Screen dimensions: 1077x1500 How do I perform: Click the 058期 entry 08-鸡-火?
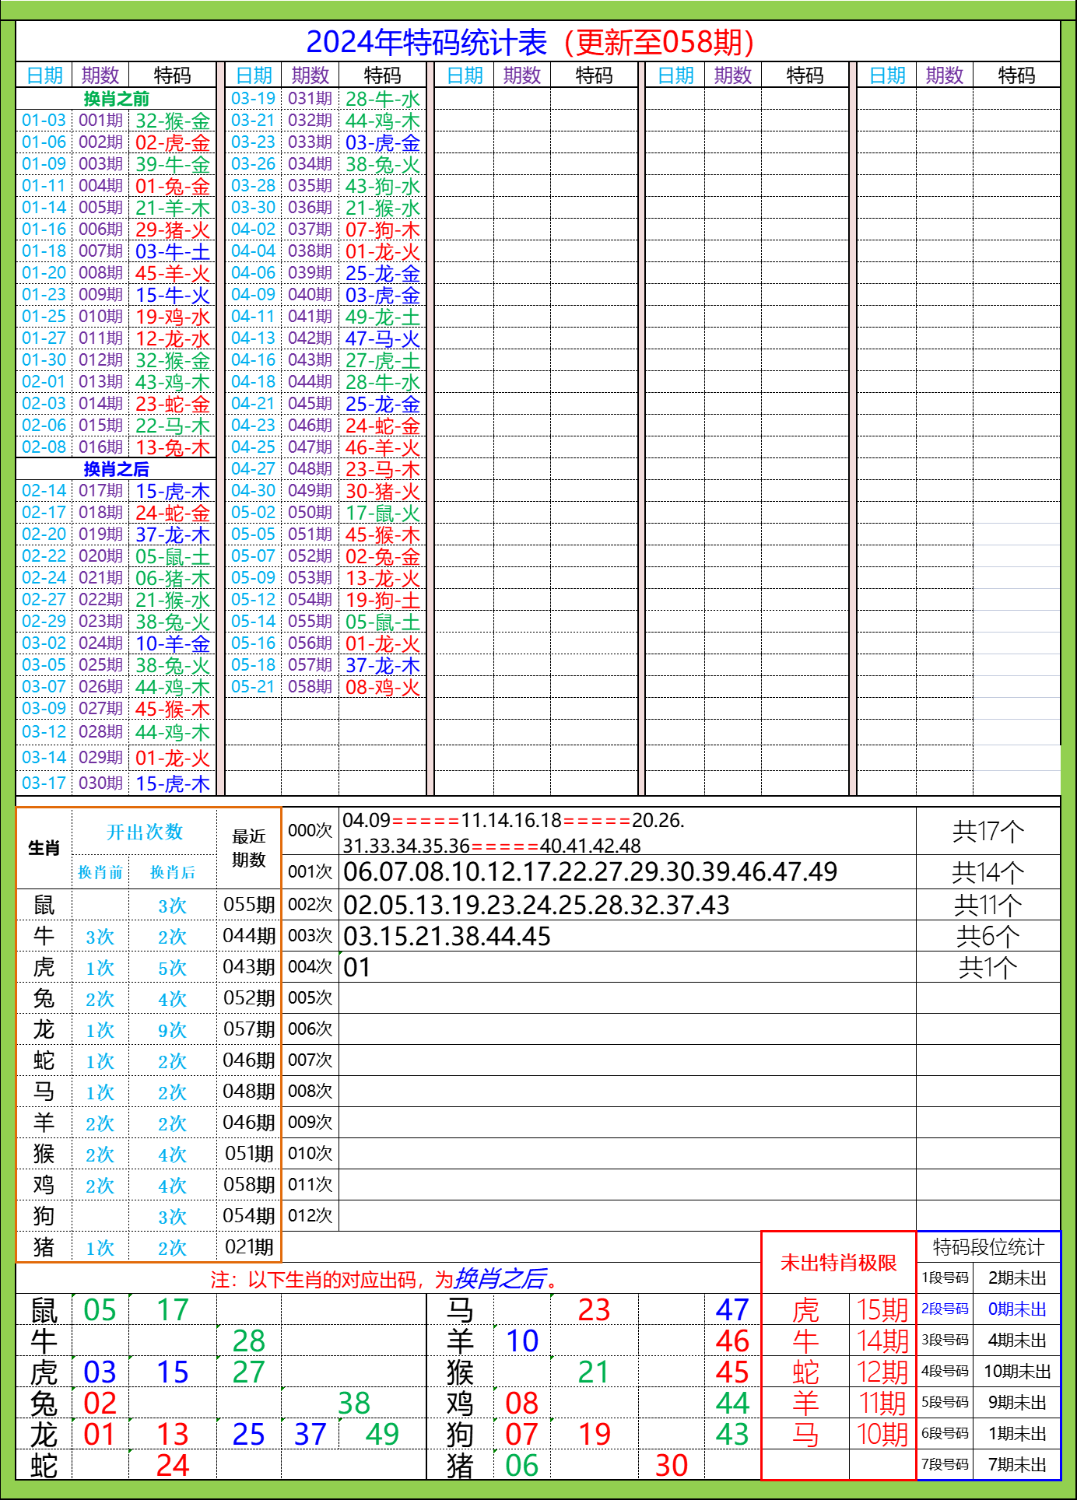[385, 687]
